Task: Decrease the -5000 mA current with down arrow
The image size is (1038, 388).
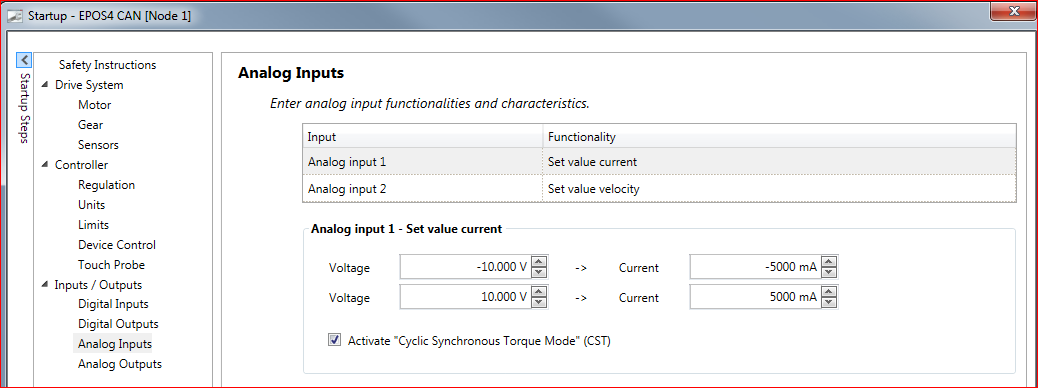Action: pyautogui.click(x=830, y=273)
